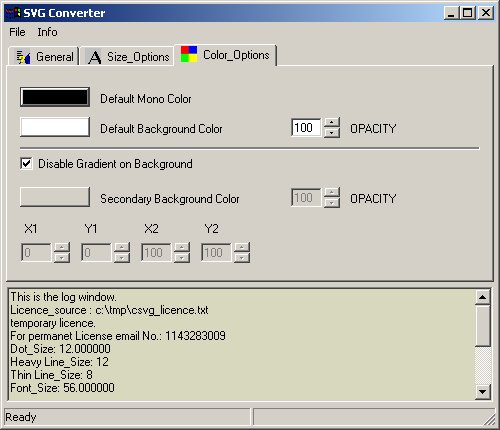
Task: Increase the Secondary Background opacity
Action: point(331,193)
